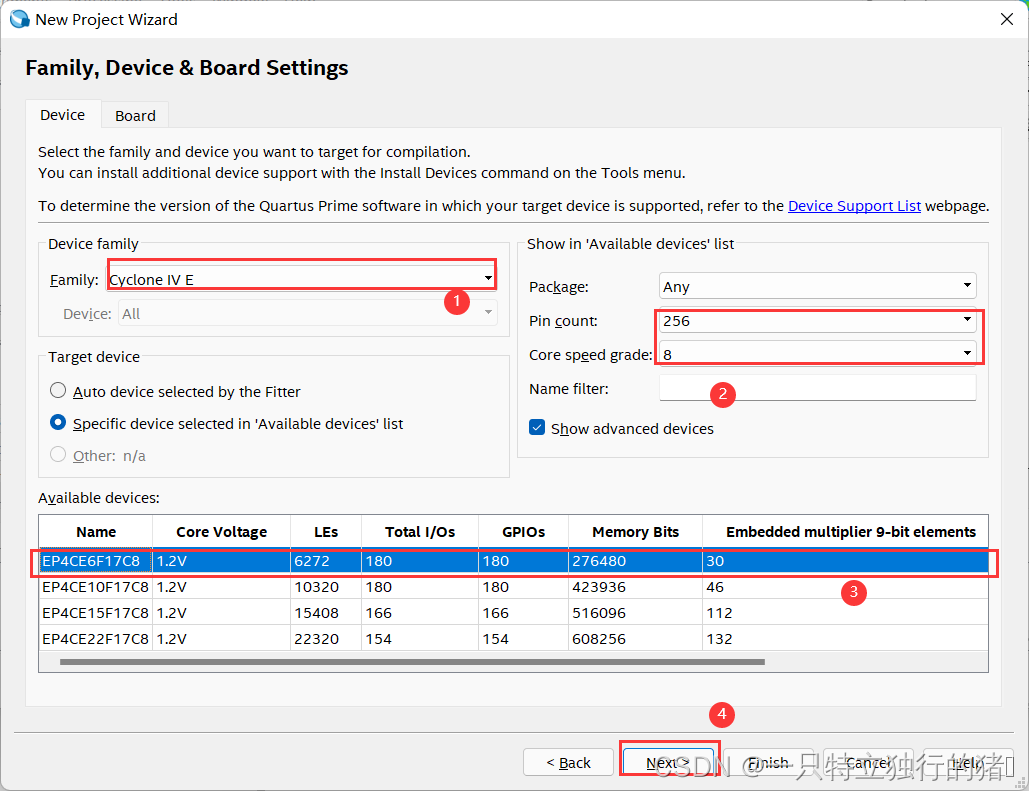Open the disabled Device dropdown set to All

(307, 314)
